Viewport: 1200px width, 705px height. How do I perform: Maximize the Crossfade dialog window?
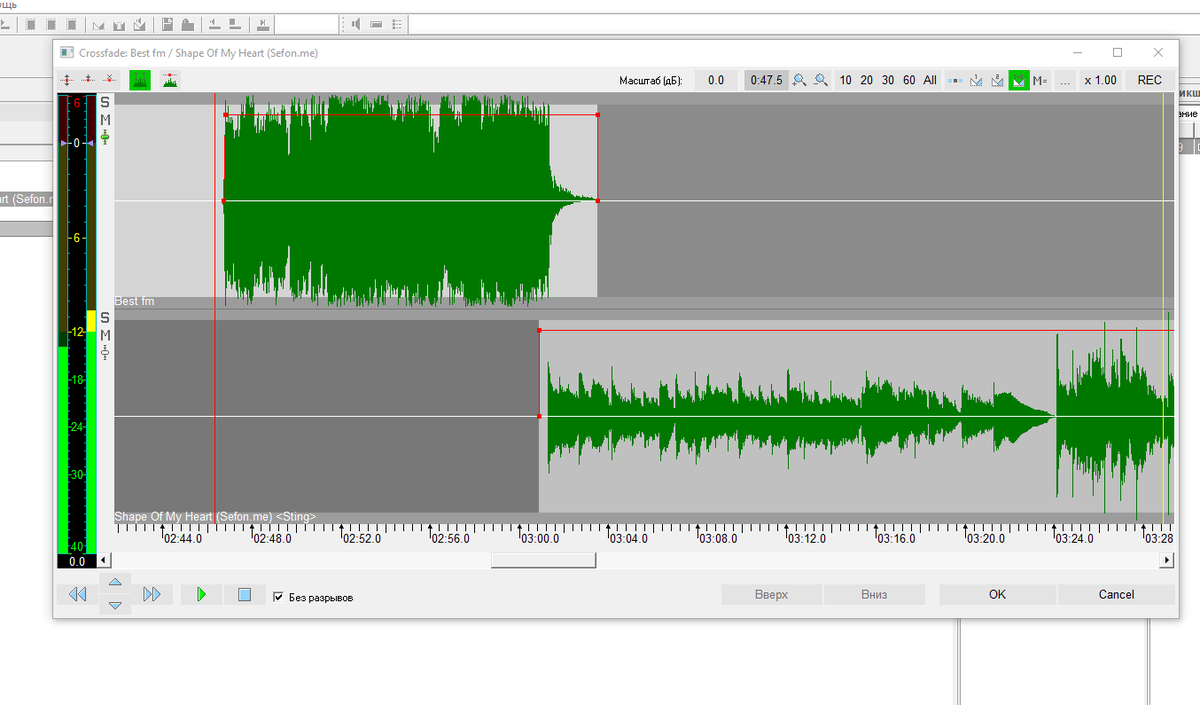point(1117,52)
